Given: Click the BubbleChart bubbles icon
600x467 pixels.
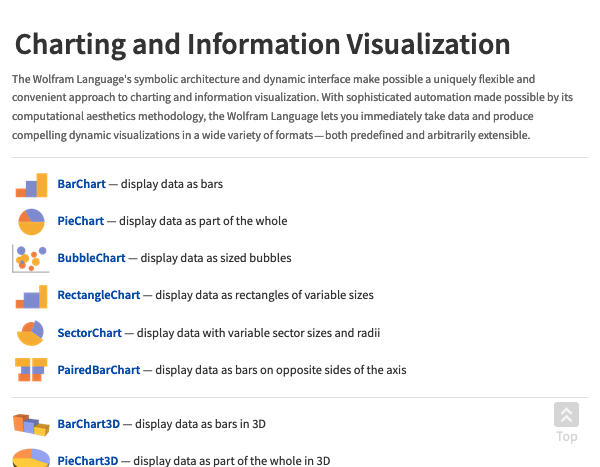Looking at the screenshot, I should 31,259.
